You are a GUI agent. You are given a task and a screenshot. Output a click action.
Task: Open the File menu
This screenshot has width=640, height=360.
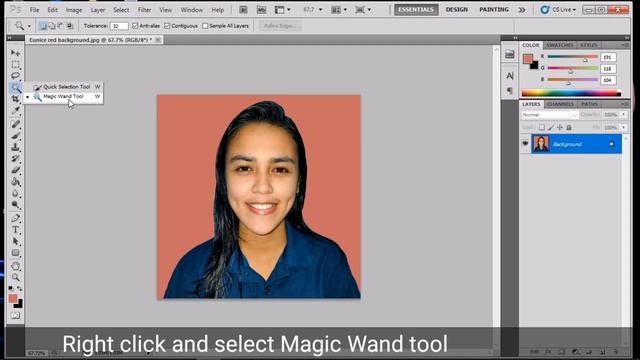35,10
